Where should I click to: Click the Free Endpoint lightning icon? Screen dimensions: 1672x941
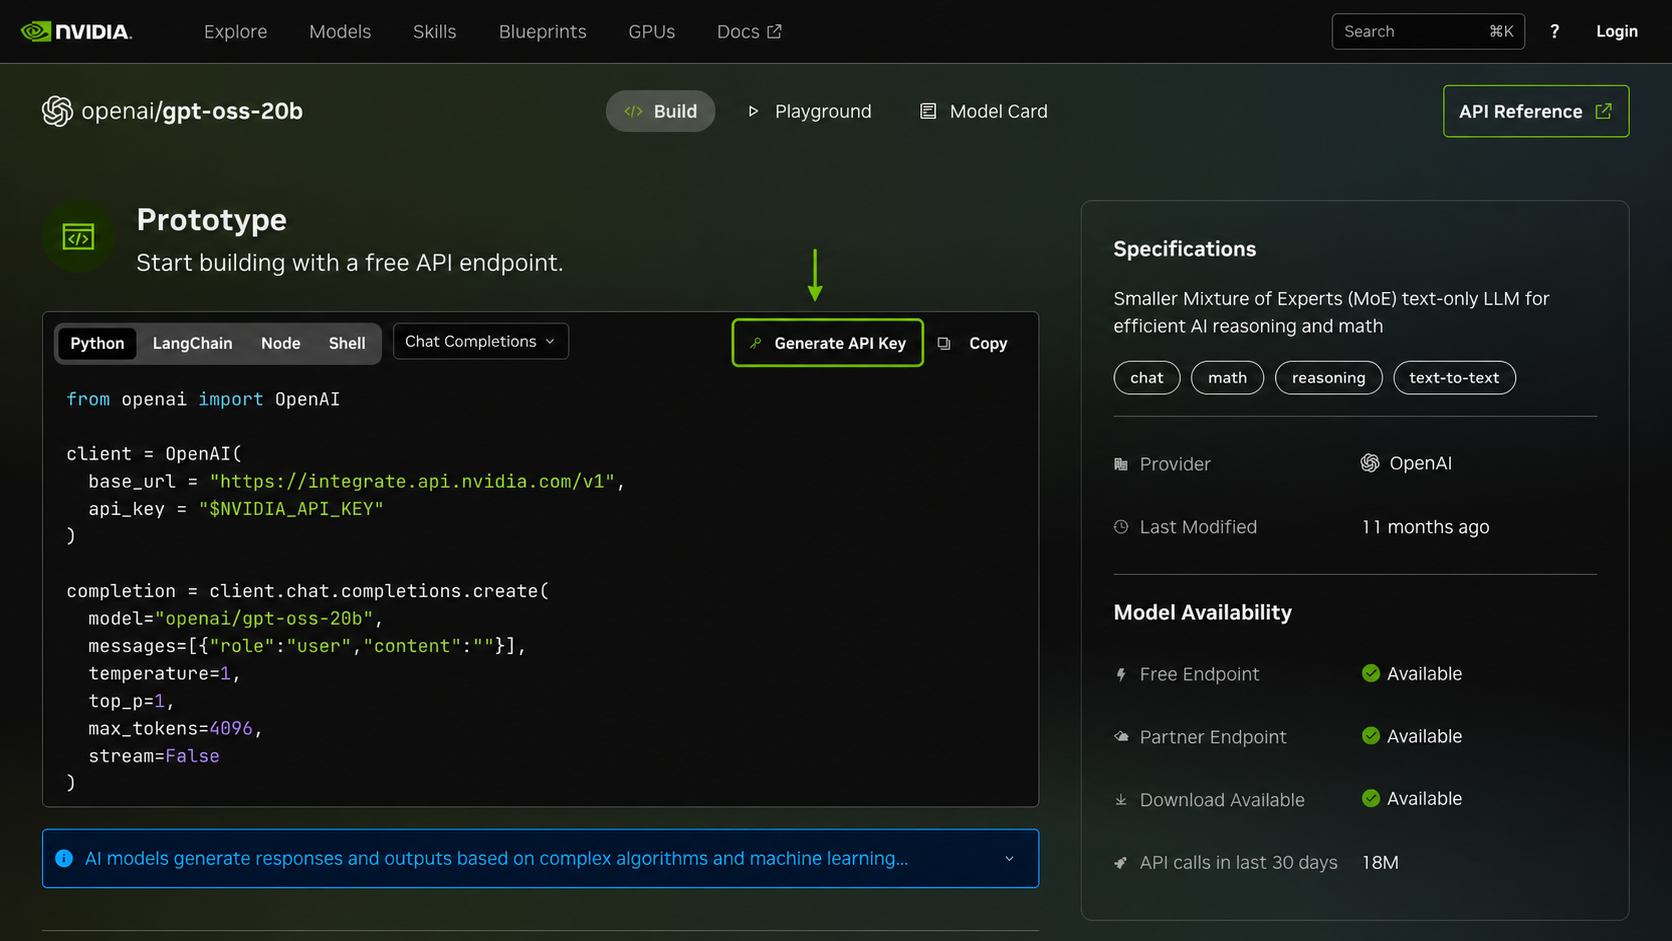pos(1121,675)
